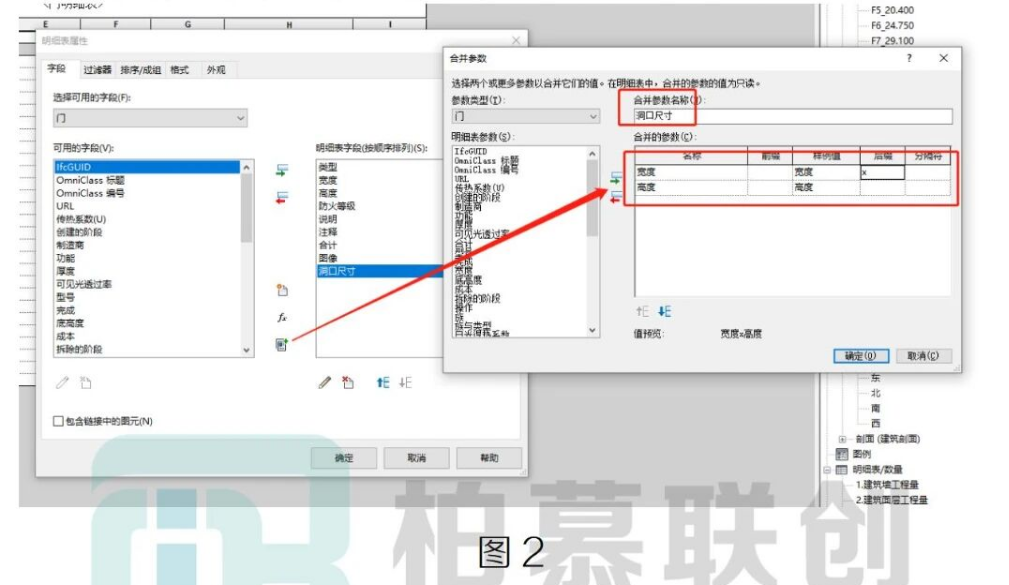Select 图像 in schedule fields list
The height and width of the screenshot is (585, 1009).
pyautogui.click(x=328, y=258)
